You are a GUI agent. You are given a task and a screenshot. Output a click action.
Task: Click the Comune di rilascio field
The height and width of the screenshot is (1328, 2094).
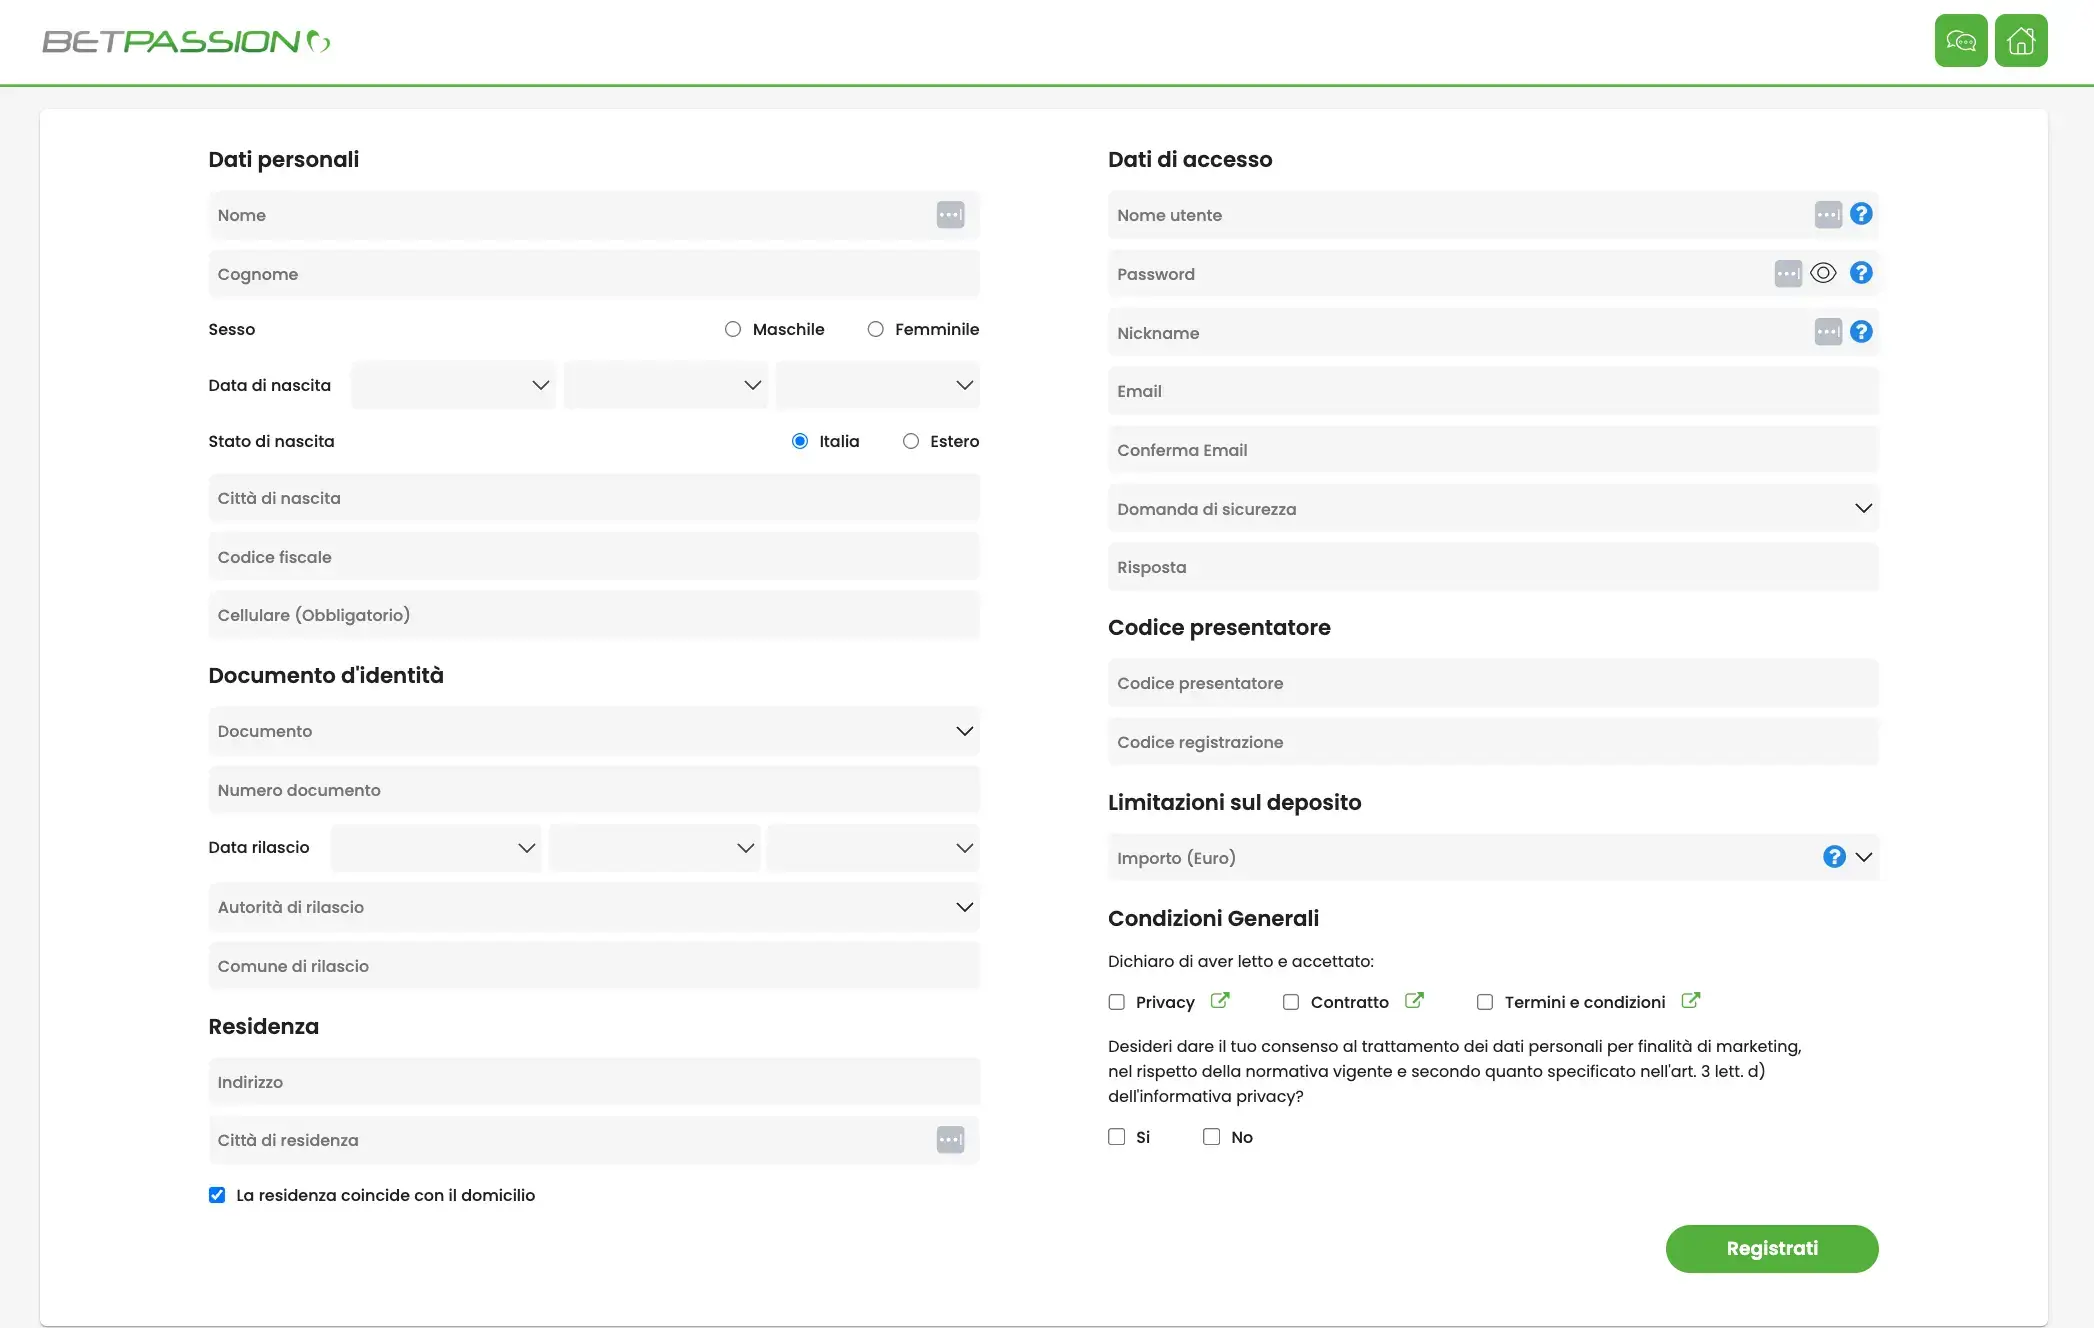pos(594,966)
